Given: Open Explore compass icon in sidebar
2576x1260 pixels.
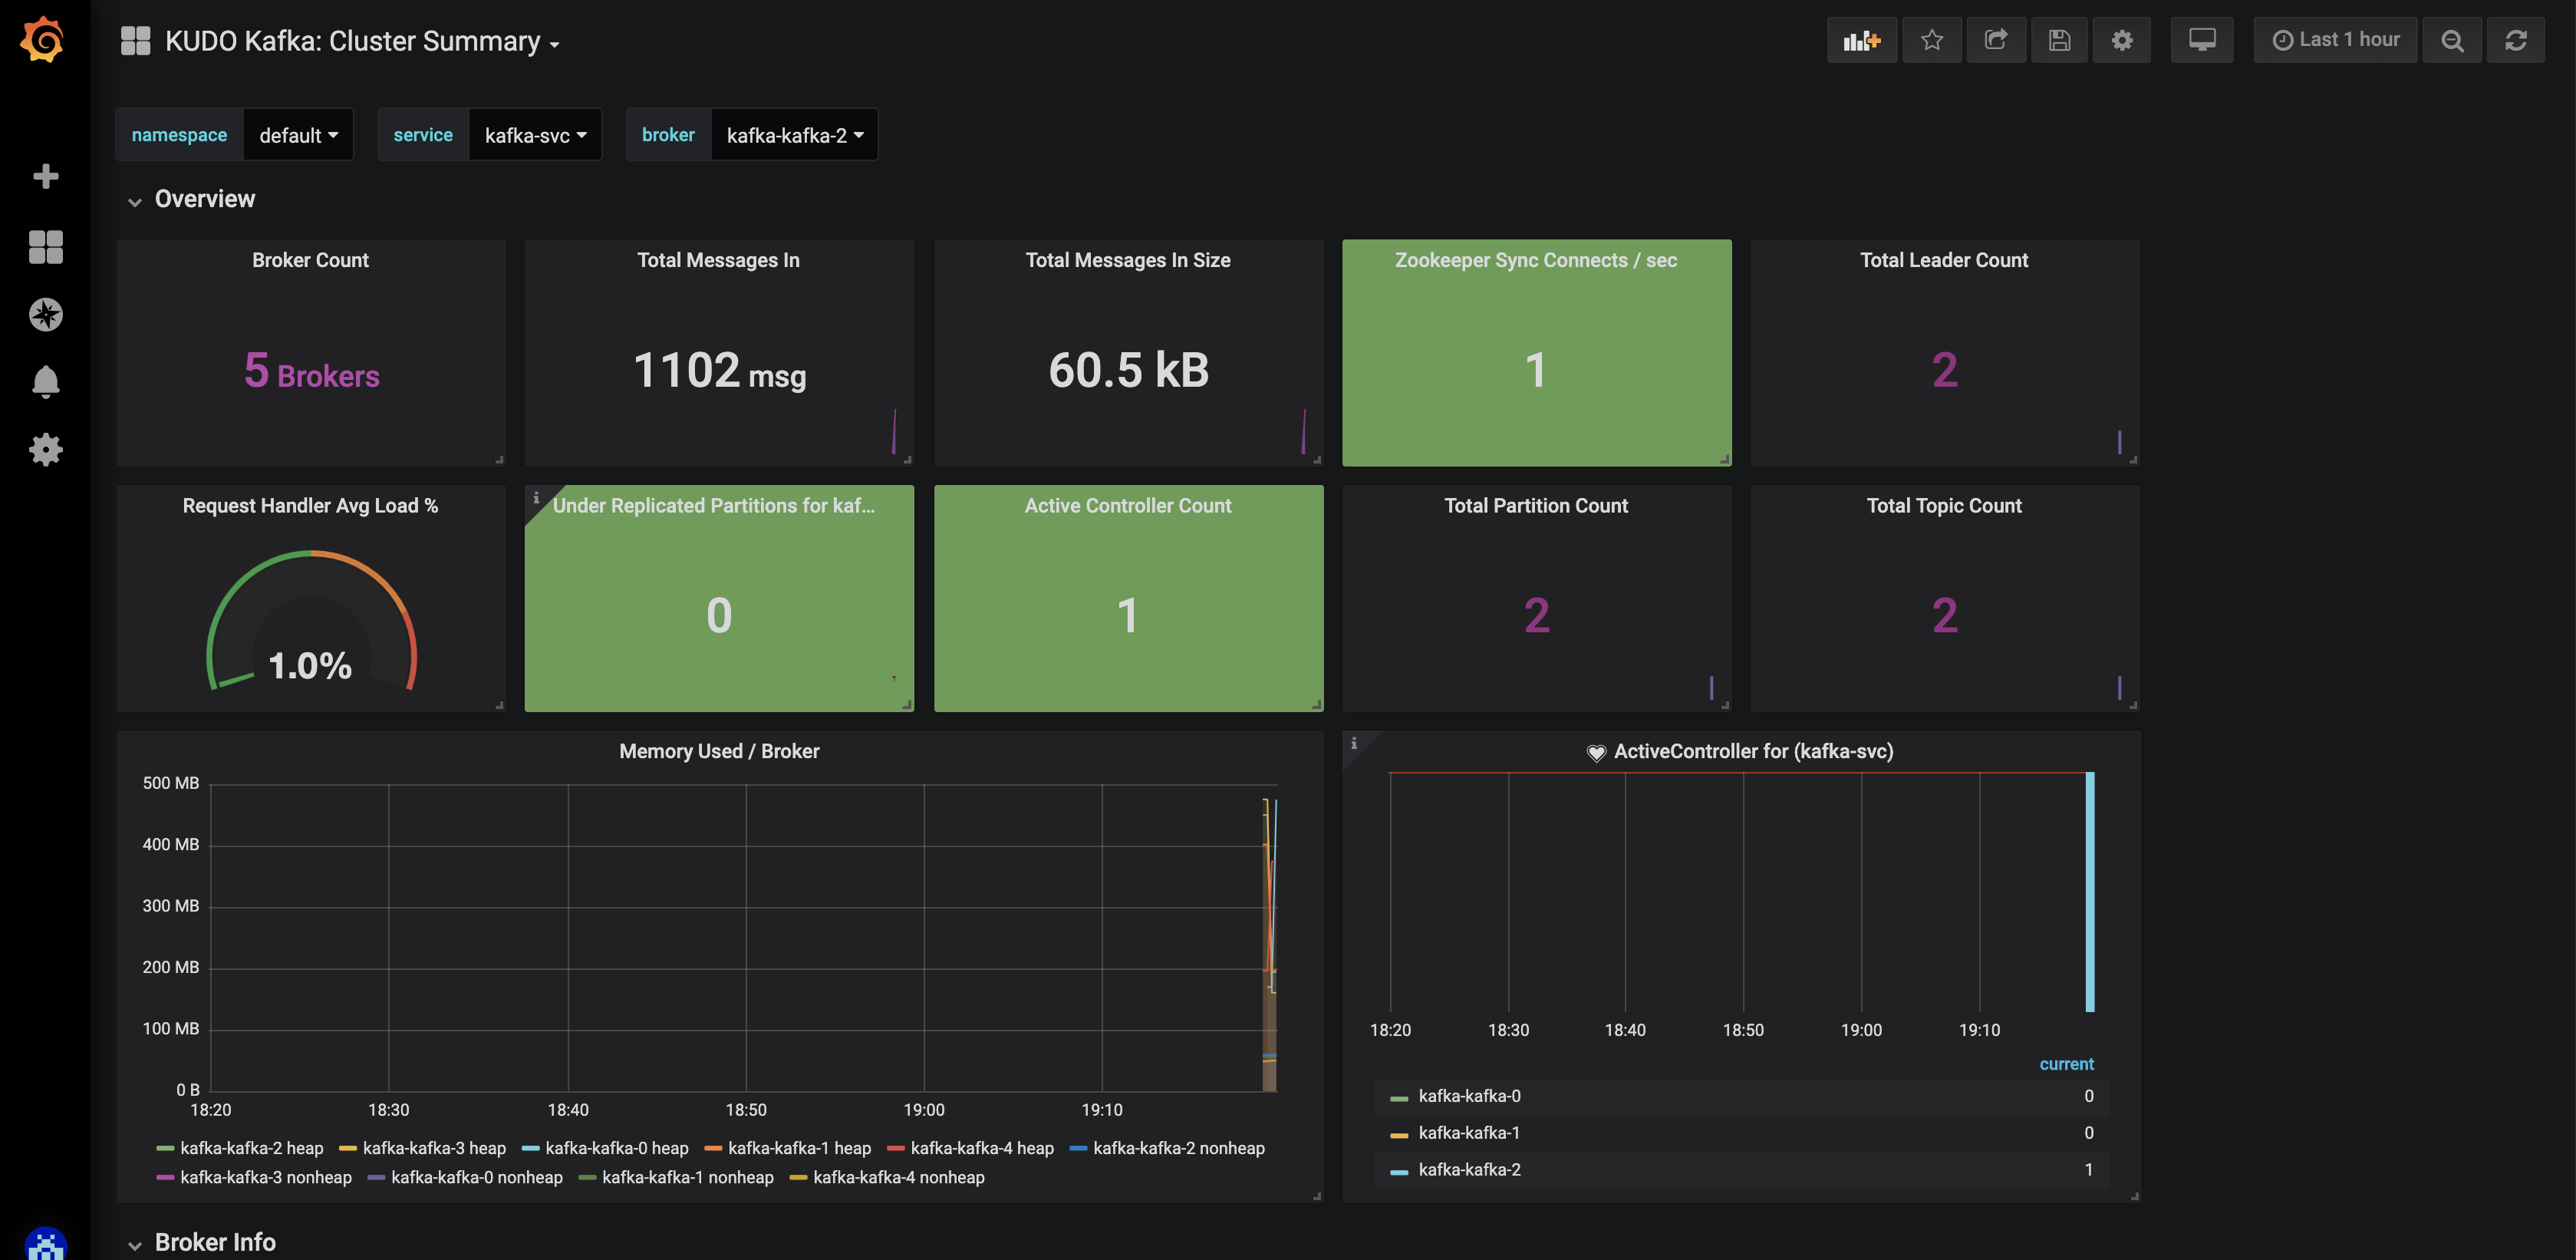Looking at the screenshot, I should coord(45,315).
